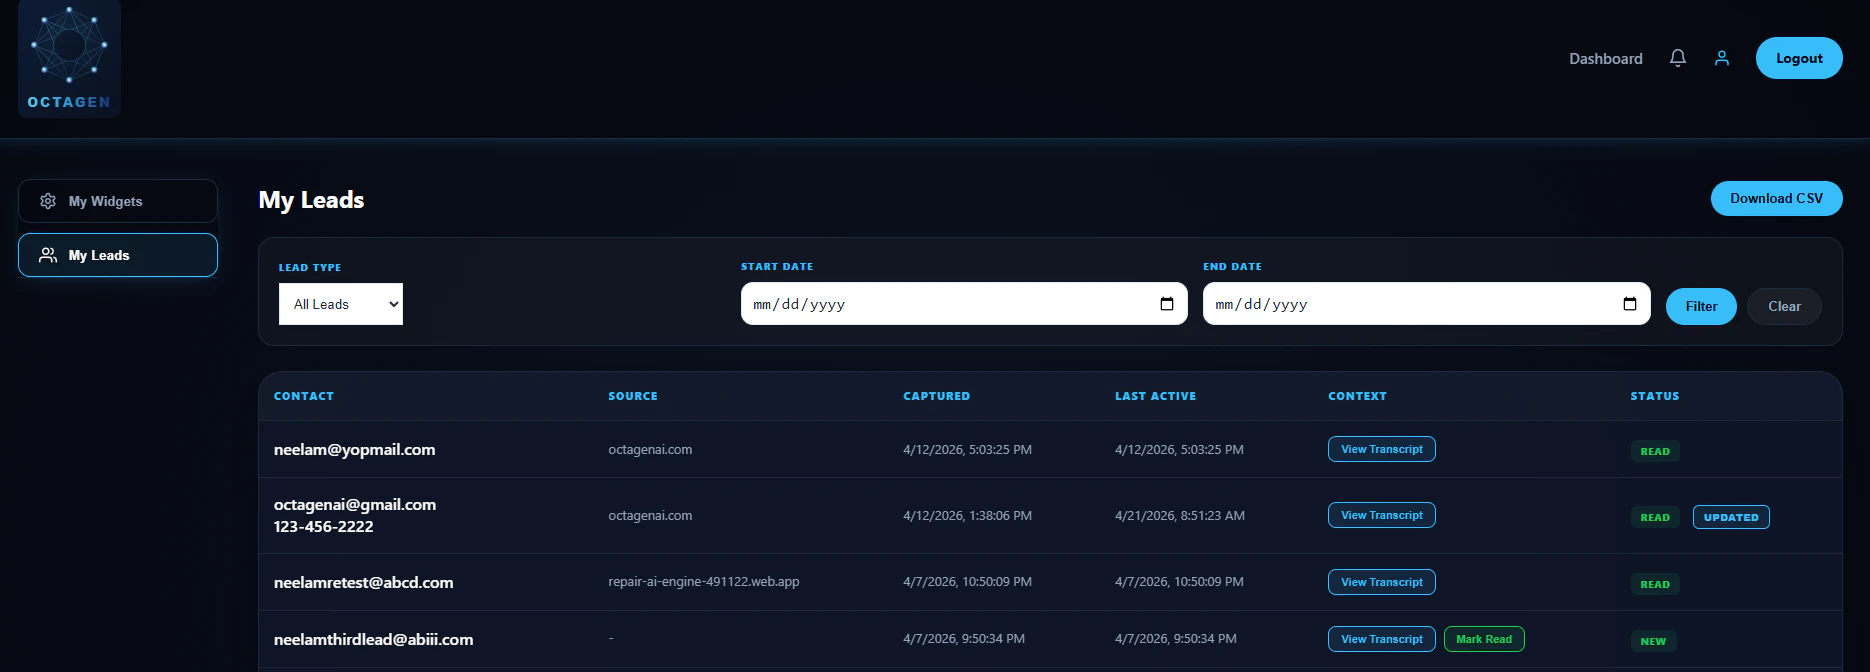View transcript for octagenai@gmail.com
This screenshot has width=1870, height=672.
click(1381, 515)
